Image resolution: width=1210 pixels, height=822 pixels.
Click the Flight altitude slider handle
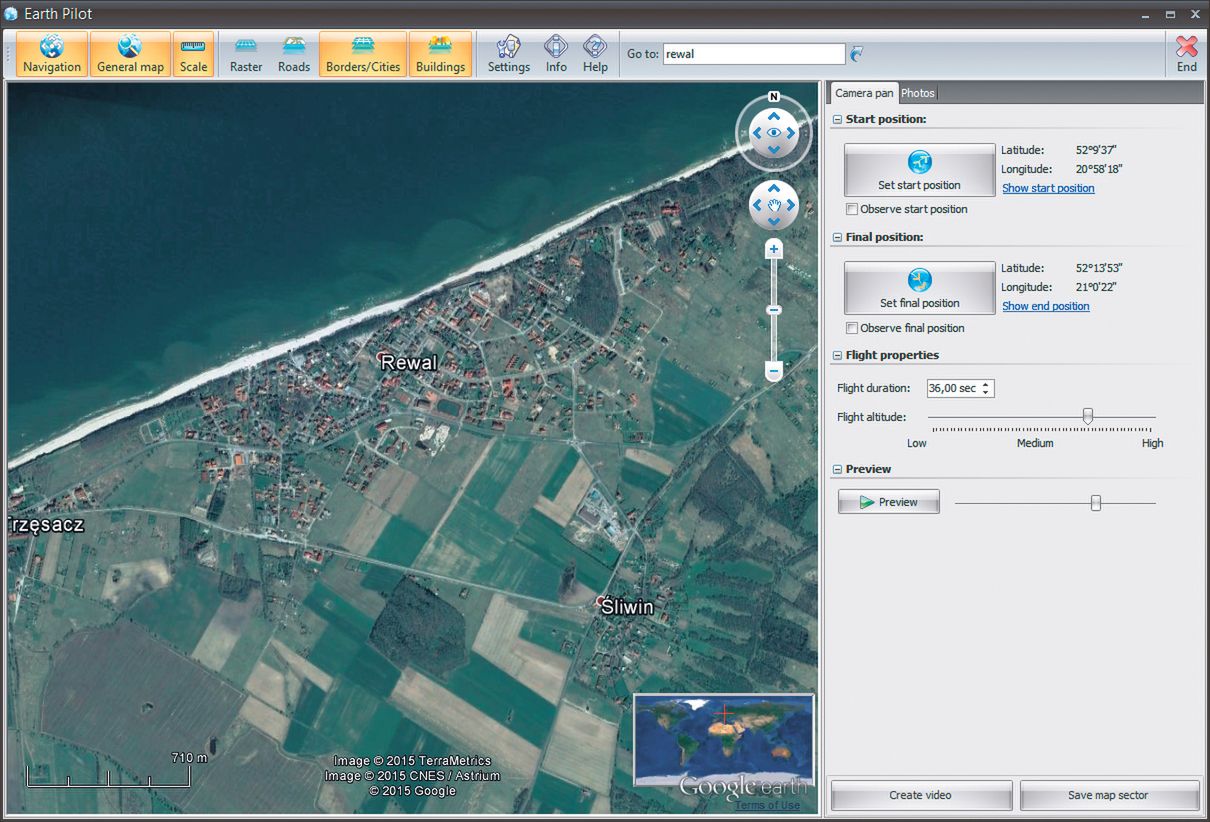tap(1088, 416)
